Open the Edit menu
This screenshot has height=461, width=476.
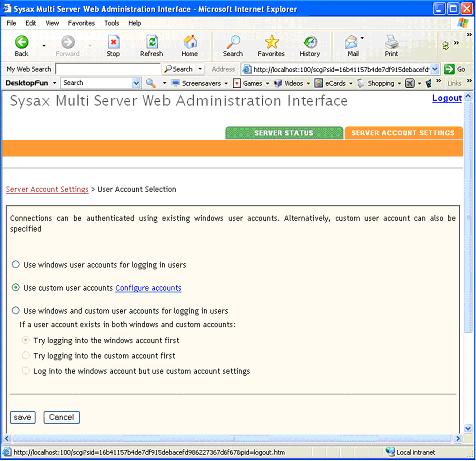[31, 23]
